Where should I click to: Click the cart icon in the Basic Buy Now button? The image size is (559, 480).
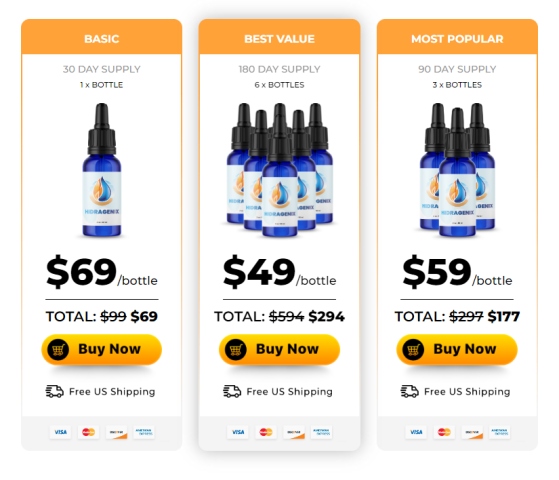(58, 349)
